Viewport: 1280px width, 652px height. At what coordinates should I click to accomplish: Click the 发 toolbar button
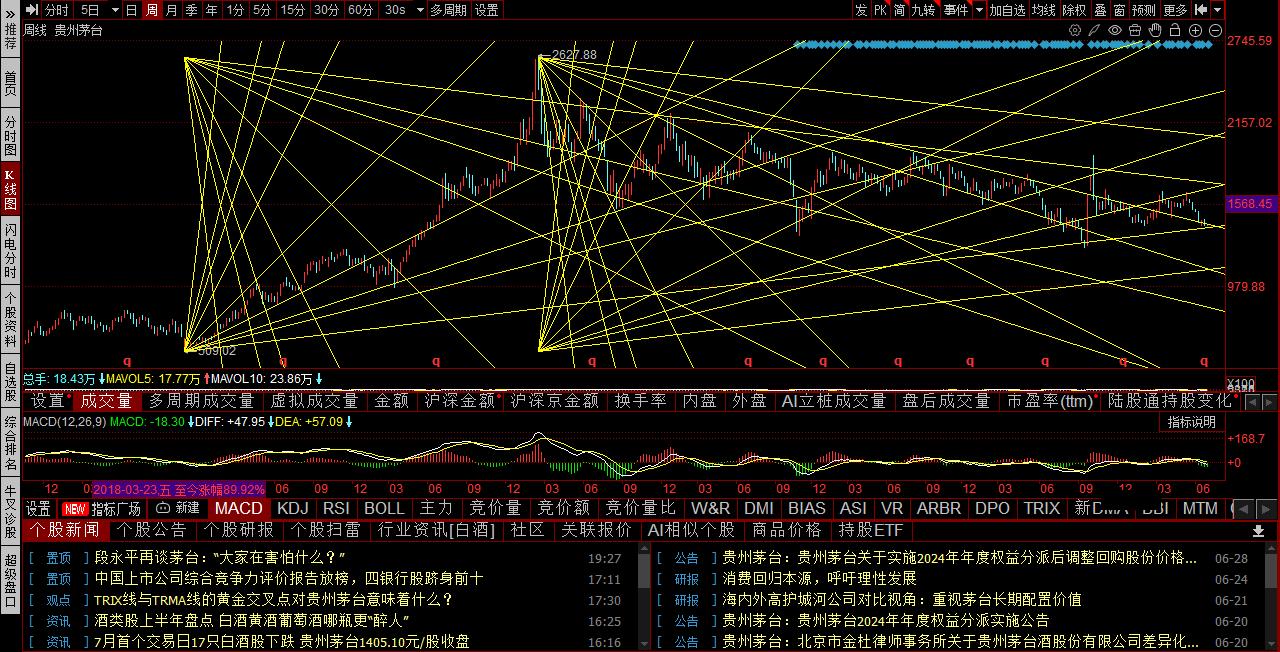point(861,9)
